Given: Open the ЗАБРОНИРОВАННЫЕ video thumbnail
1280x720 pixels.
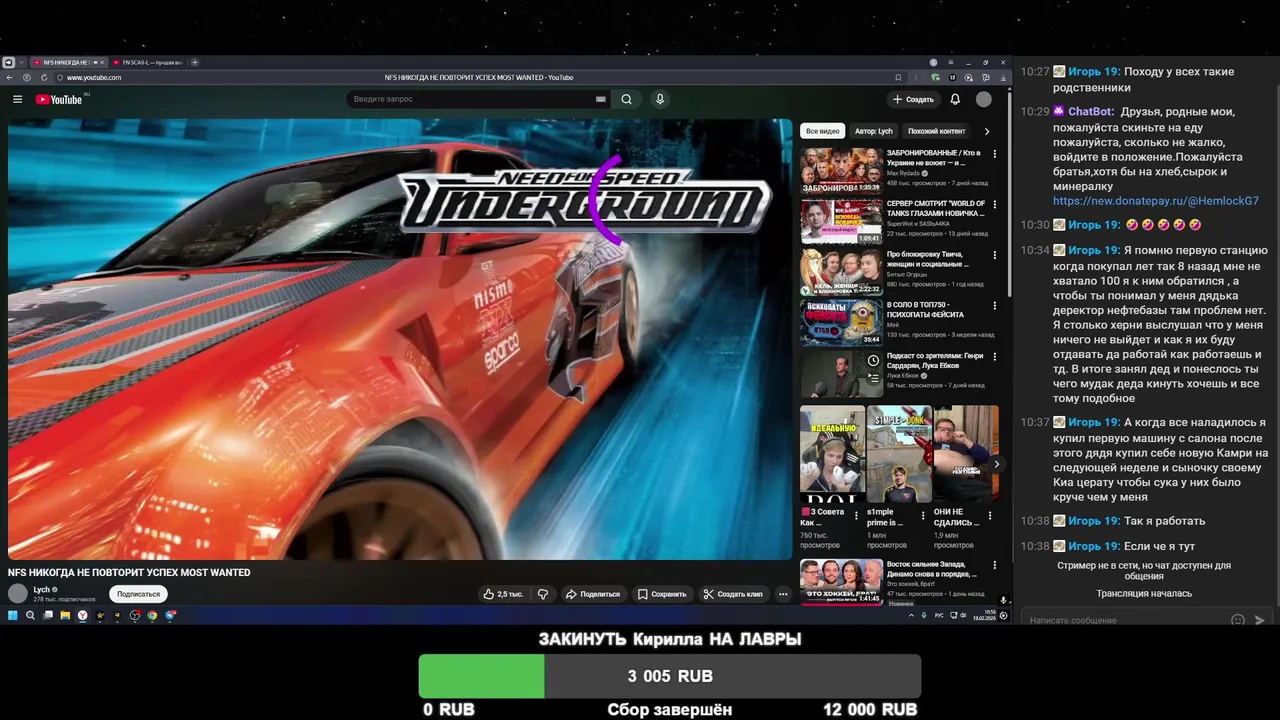Looking at the screenshot, I should point(841,170).
